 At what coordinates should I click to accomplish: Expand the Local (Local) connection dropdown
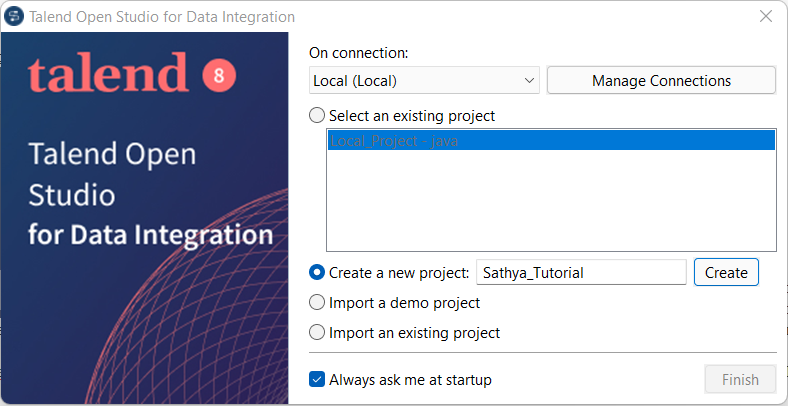point(529,80)
